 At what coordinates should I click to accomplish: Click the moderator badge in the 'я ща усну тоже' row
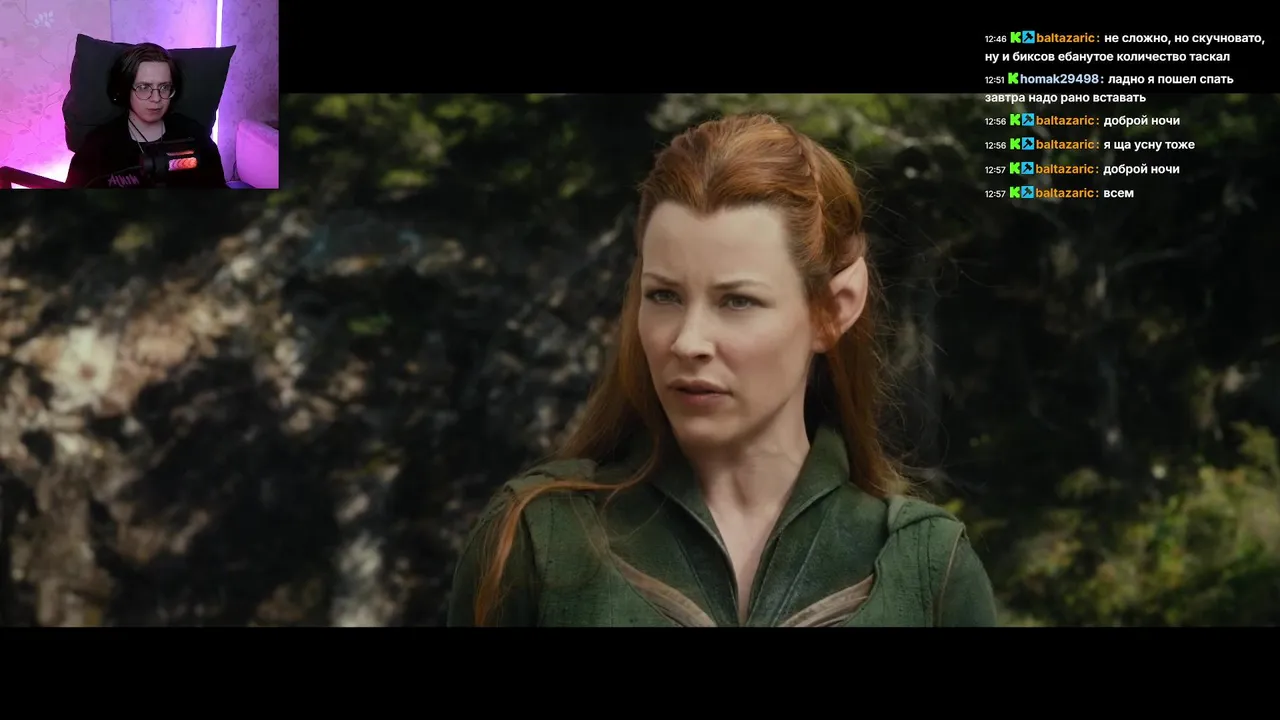[x=1028, y=145]
